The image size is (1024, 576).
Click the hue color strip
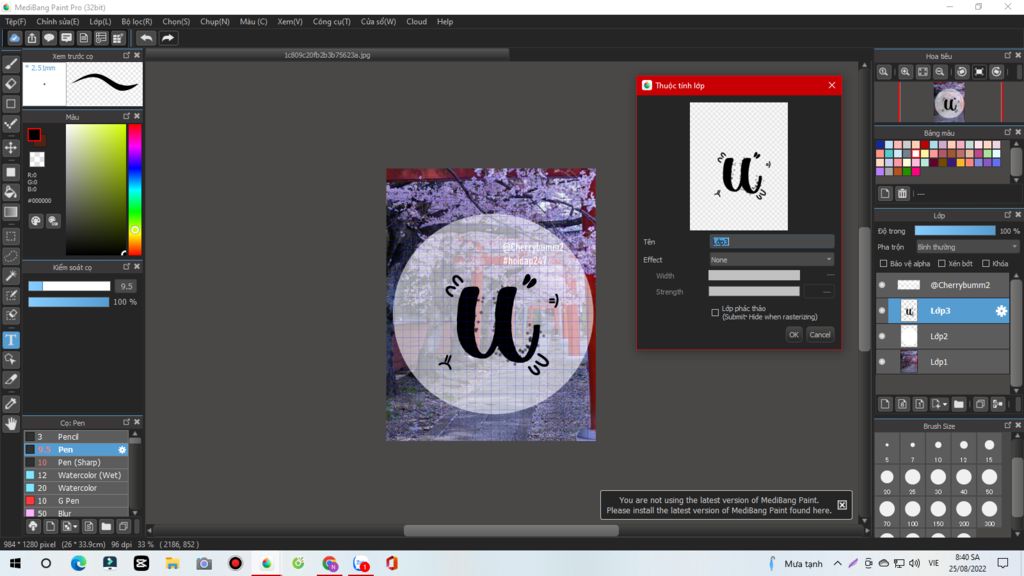tap(135, 189)
